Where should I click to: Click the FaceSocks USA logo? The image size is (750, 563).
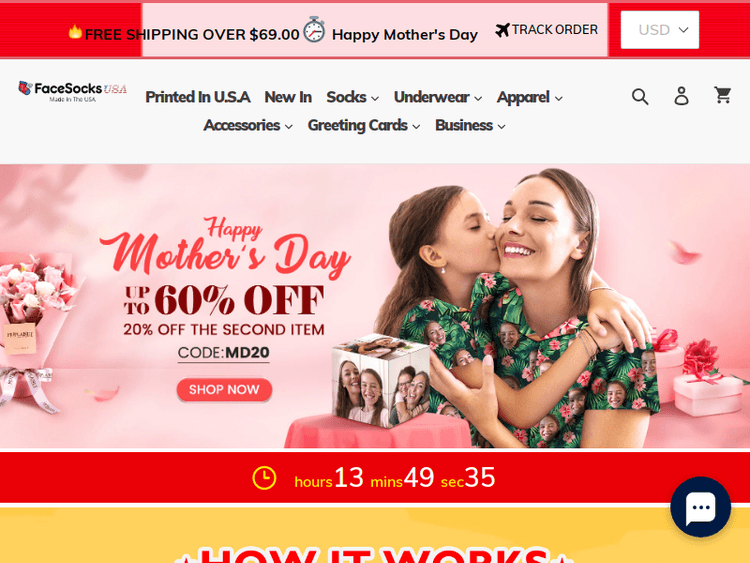[x=72, y=91]
